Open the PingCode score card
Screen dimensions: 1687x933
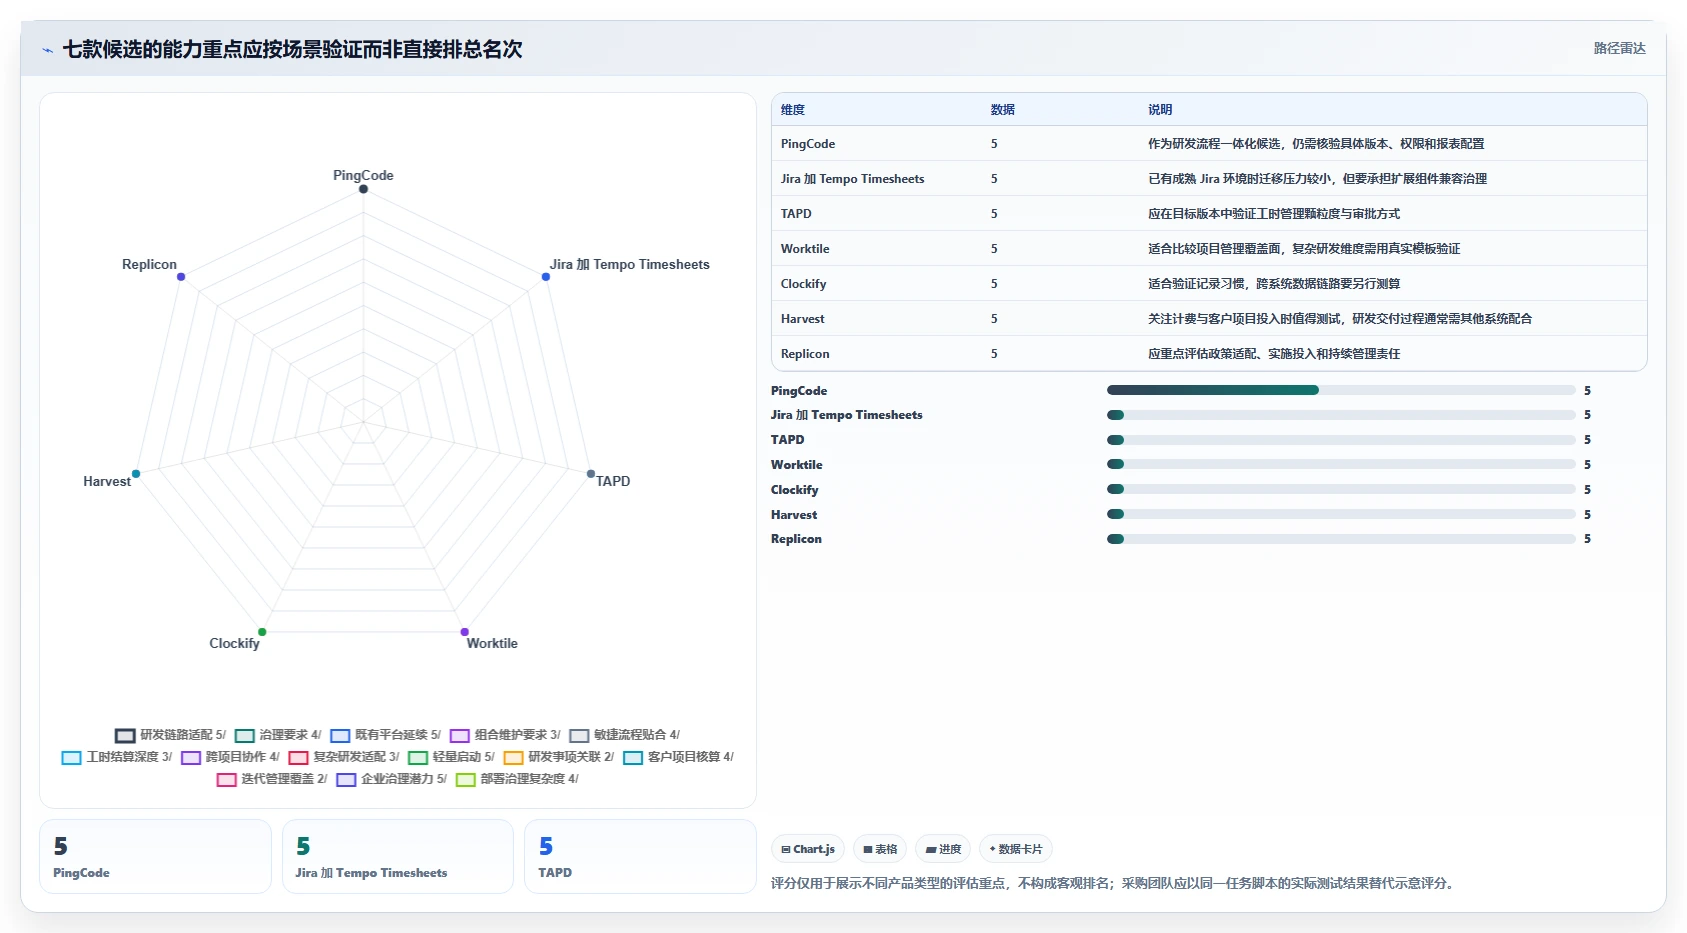pos(155,857)
